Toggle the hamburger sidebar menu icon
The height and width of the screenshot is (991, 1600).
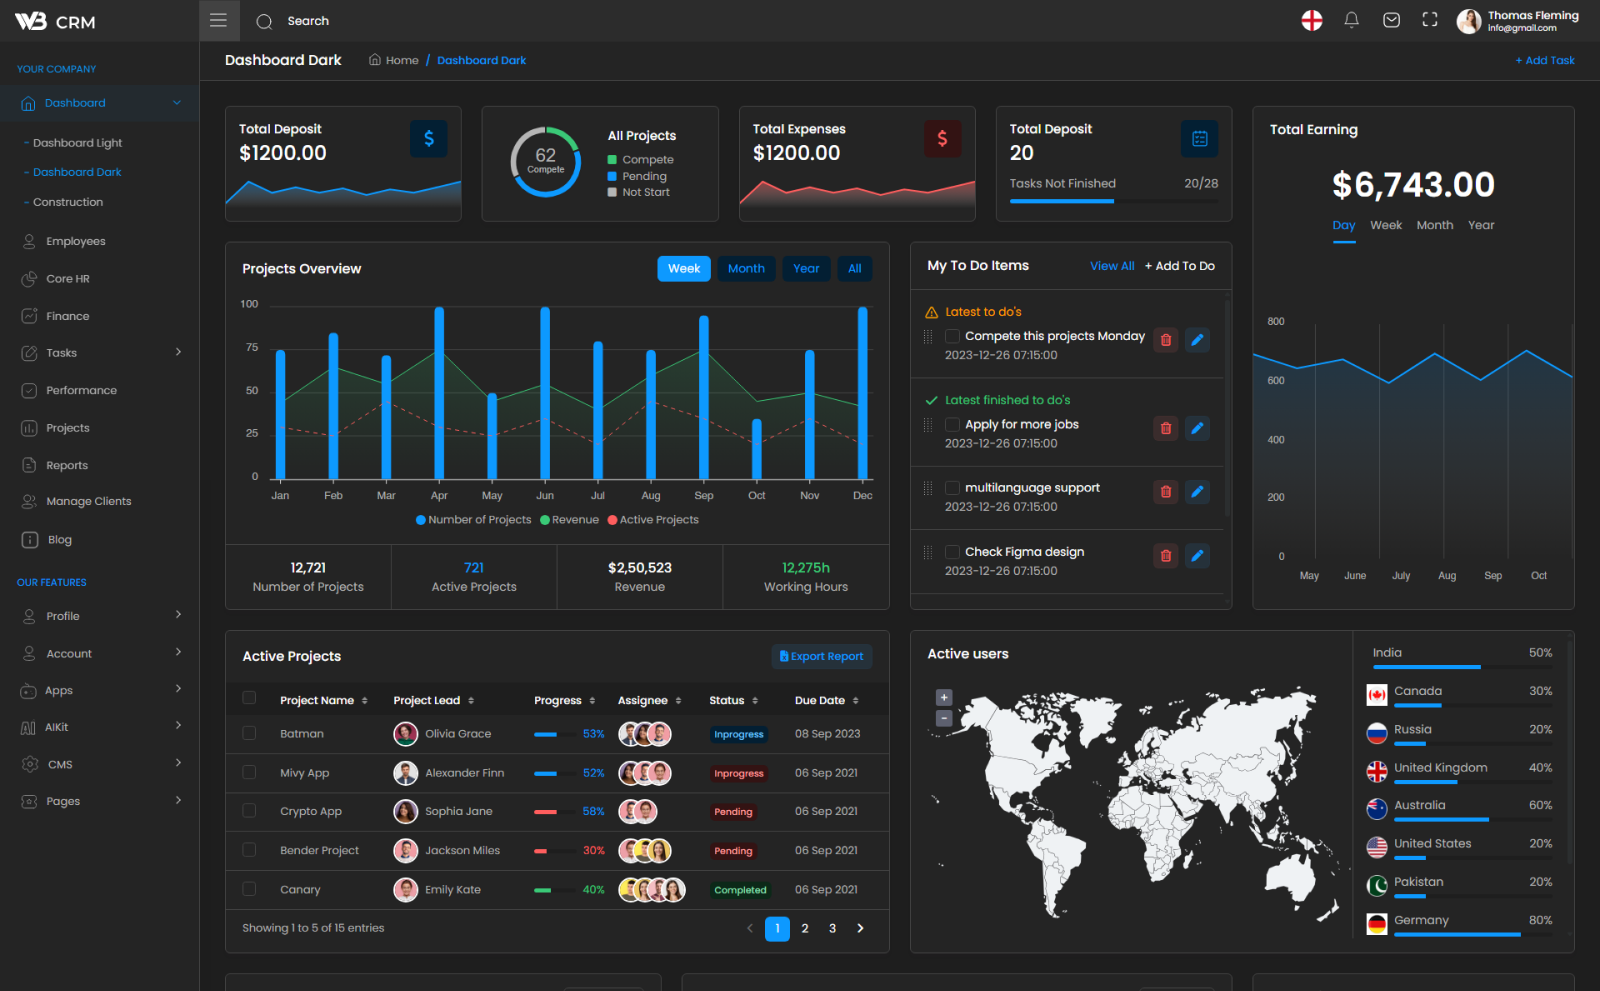click(x=218, y=21)
